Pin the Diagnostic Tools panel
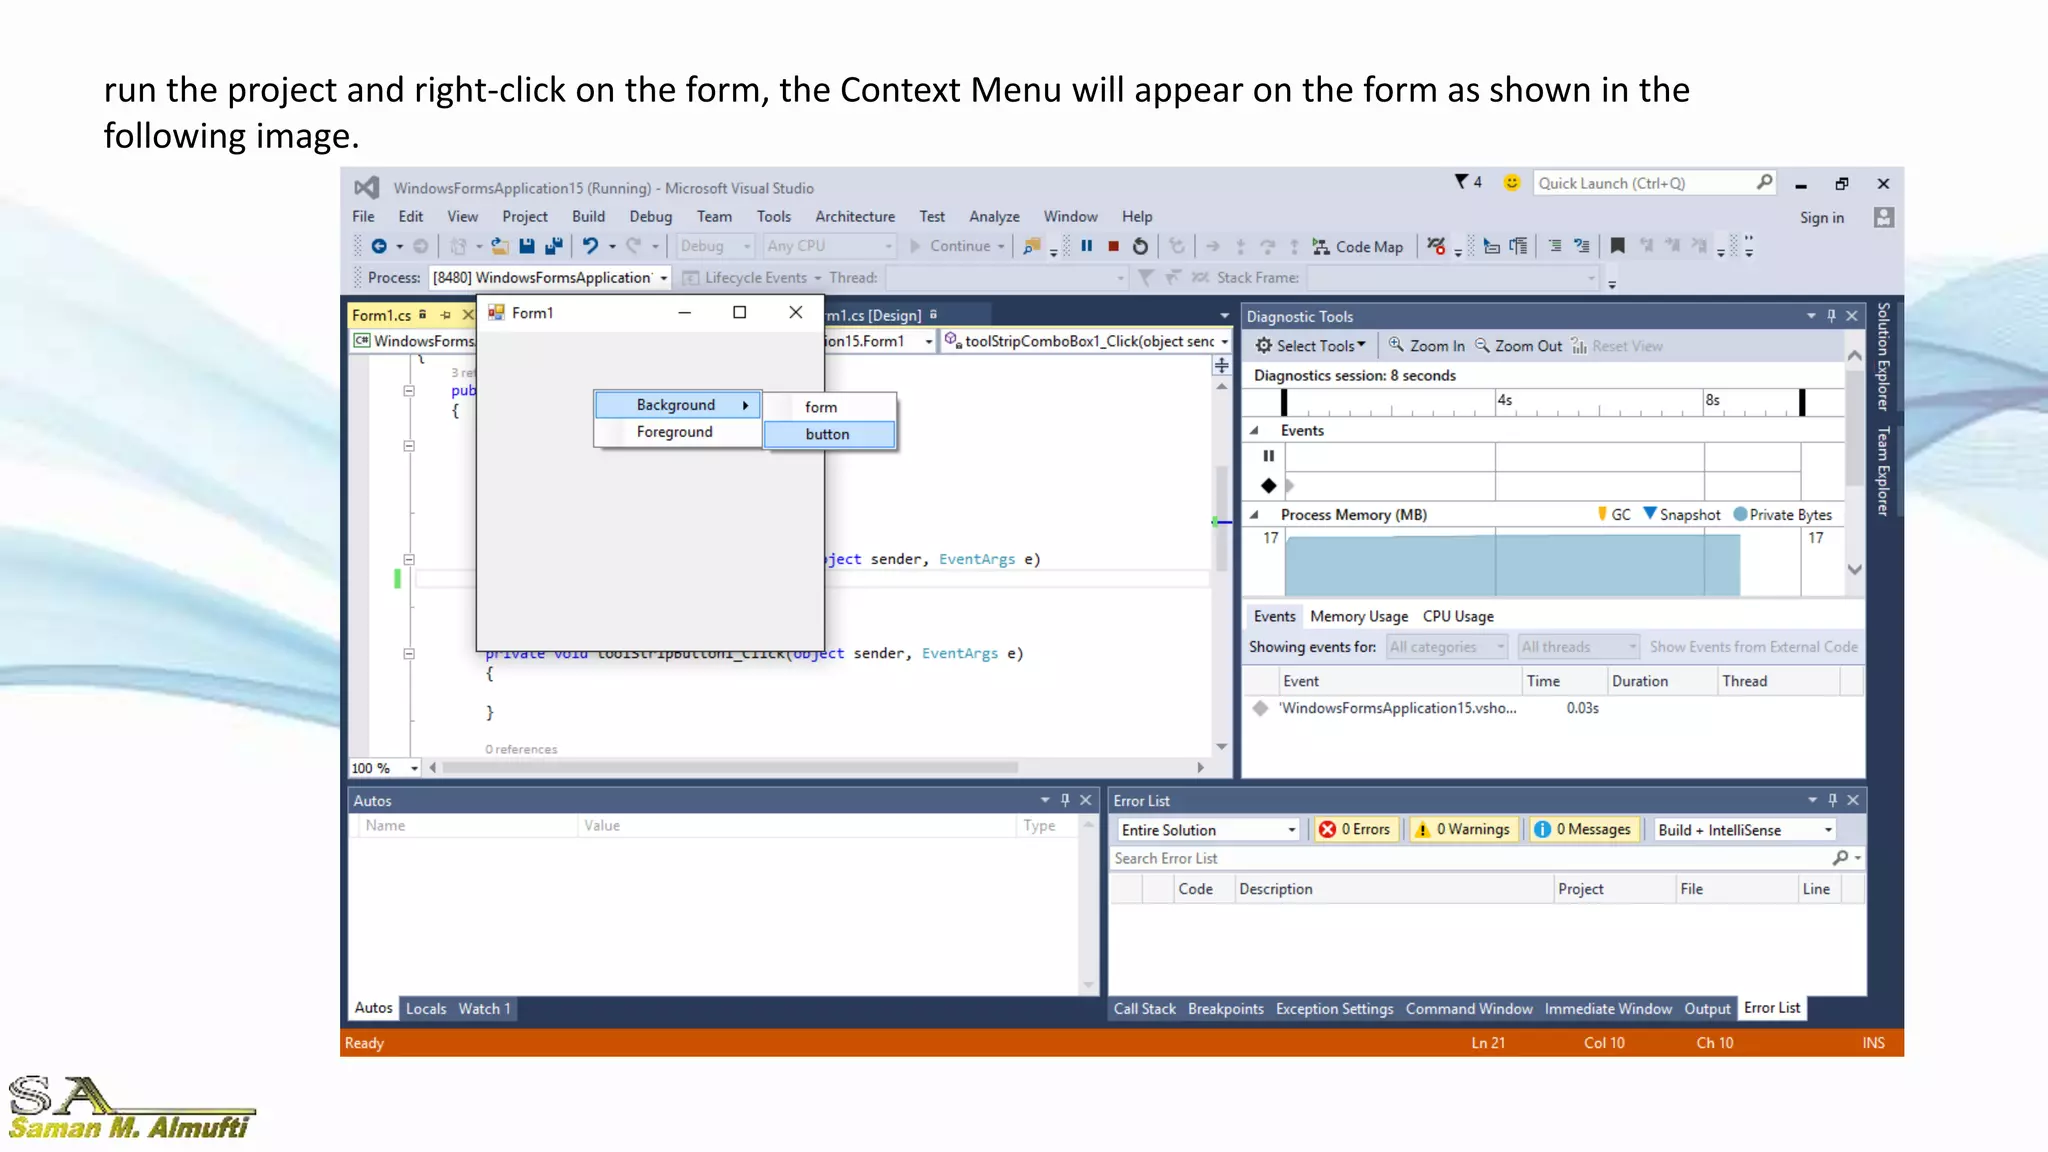The width and height of the screenshot is (2048, 1152). [1832, 316]
